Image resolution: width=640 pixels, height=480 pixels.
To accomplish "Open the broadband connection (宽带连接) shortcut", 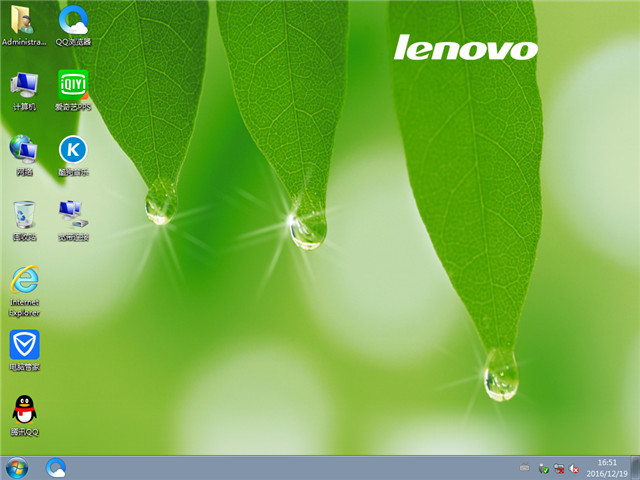I will click(x=72, y=215).
